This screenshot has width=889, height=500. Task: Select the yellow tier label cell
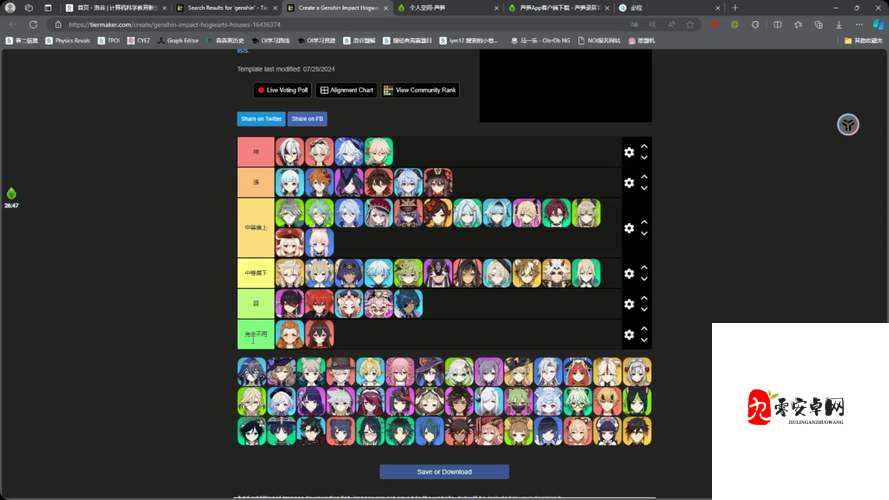pos(256,273)
